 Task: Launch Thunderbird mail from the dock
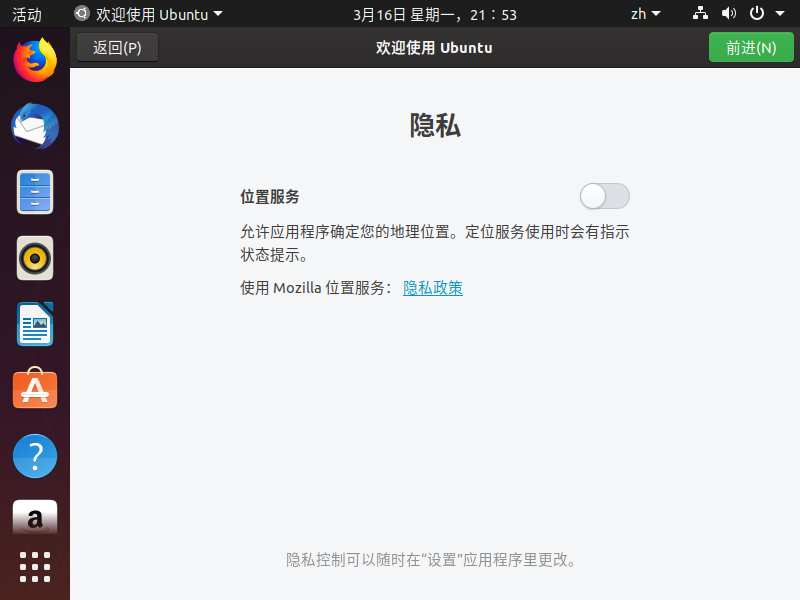tap(35, 126)
